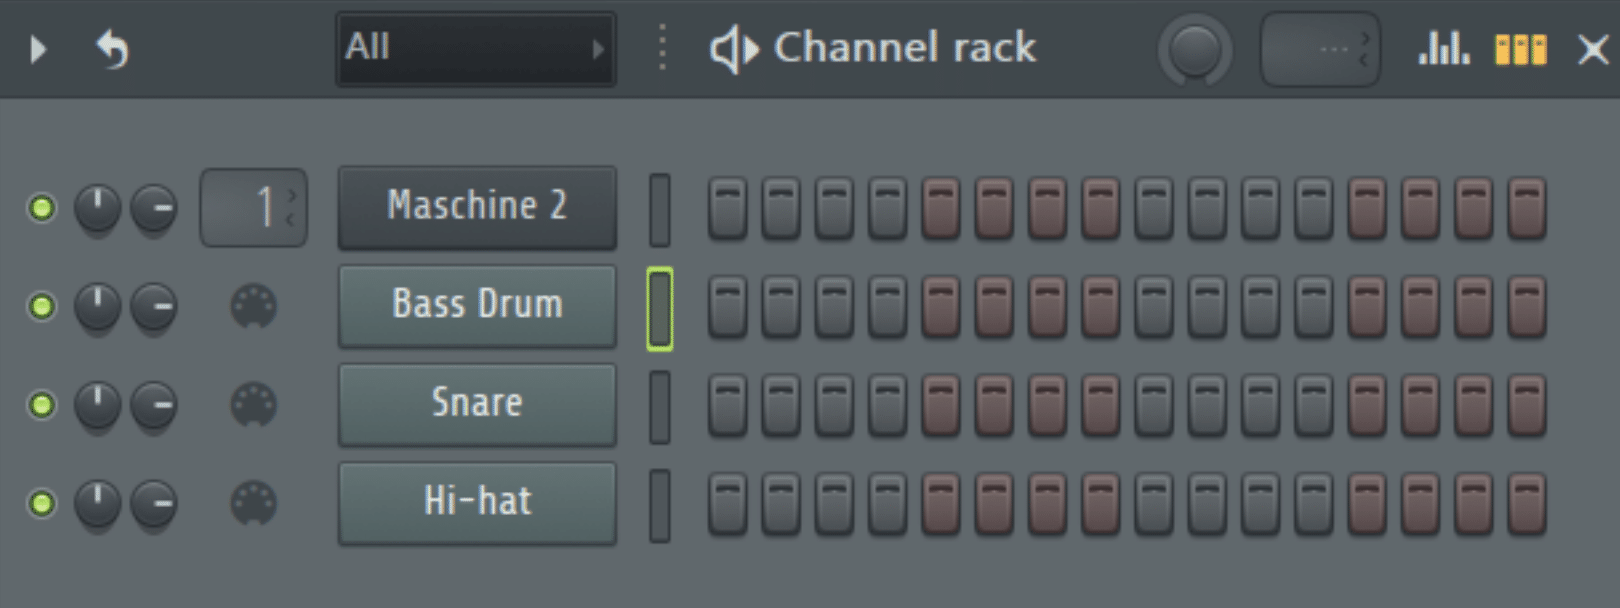This screenshot has height=608, width=1620.
Task: Click the pattern length box in header
Action: click(x=1320, y=49)
